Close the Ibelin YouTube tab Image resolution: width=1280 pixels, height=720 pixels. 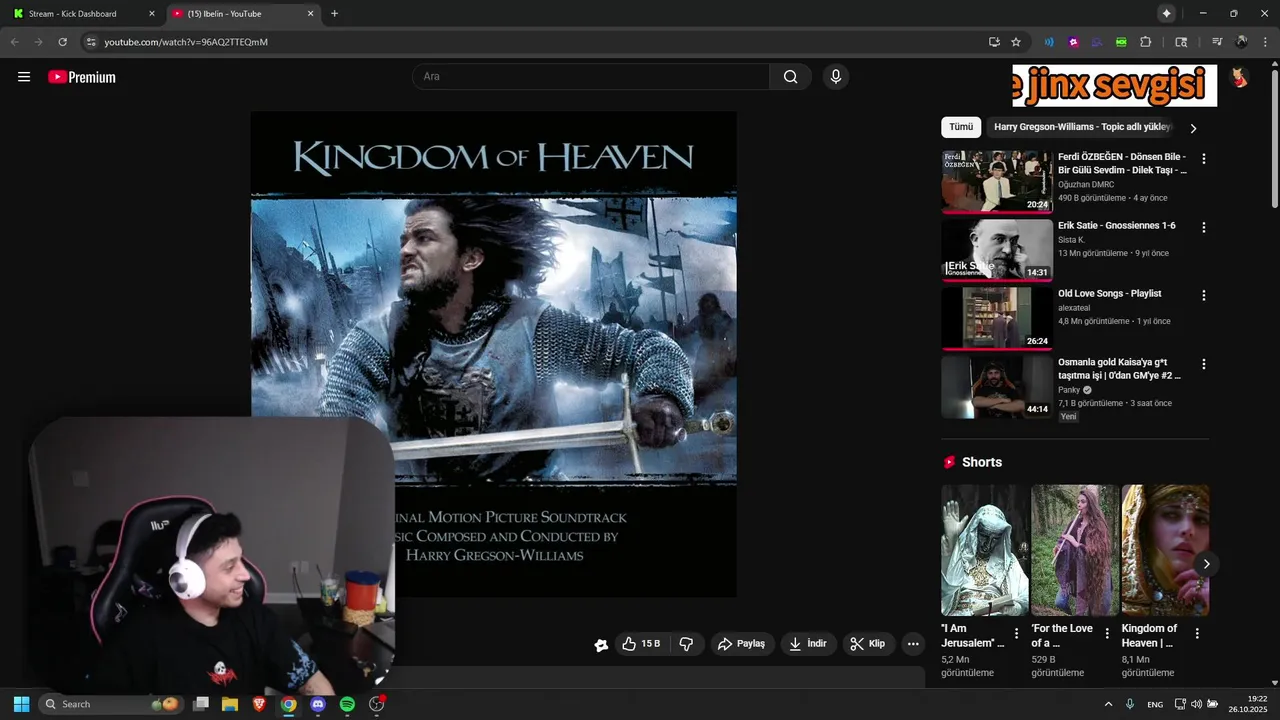[x=310, y=14]
